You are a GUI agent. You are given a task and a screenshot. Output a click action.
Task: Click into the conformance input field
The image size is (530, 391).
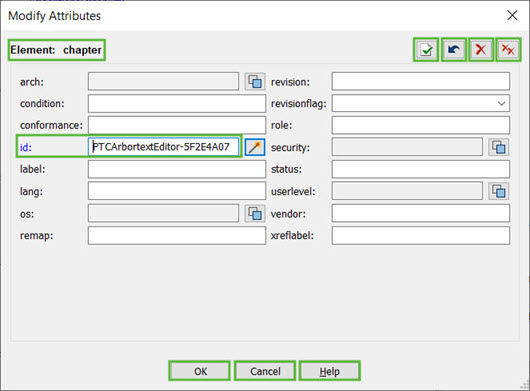click(x=177, y=125)
